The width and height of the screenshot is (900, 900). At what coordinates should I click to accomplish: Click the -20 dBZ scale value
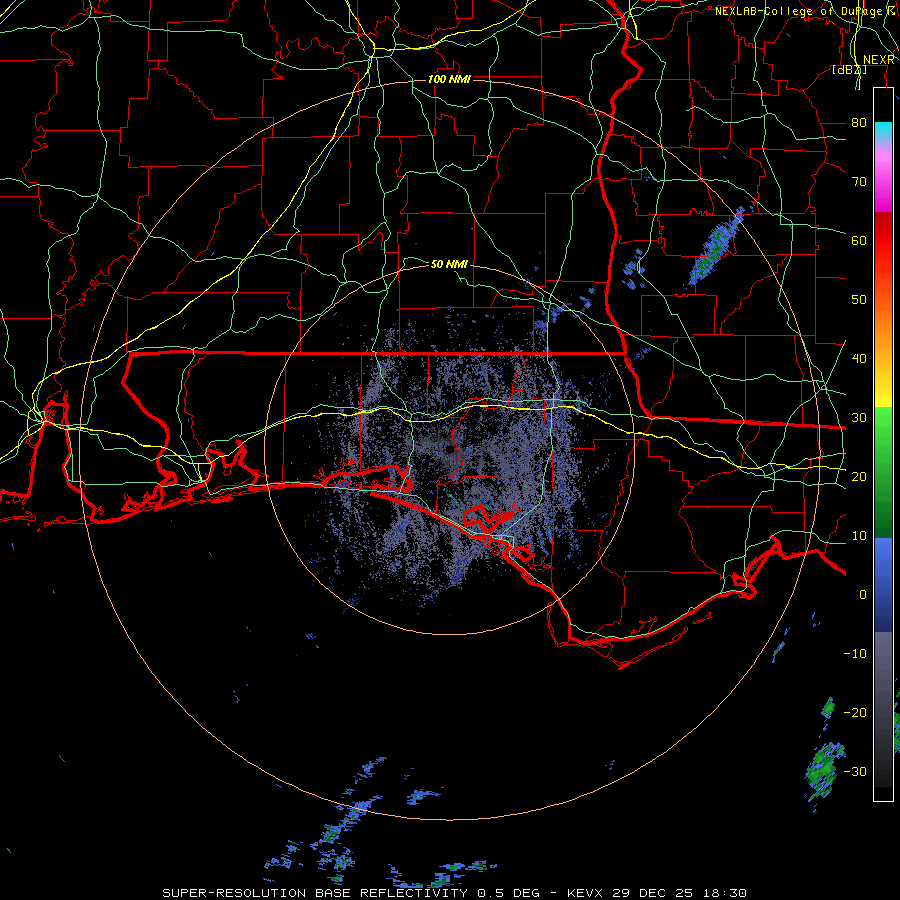[x=855, y=712]
